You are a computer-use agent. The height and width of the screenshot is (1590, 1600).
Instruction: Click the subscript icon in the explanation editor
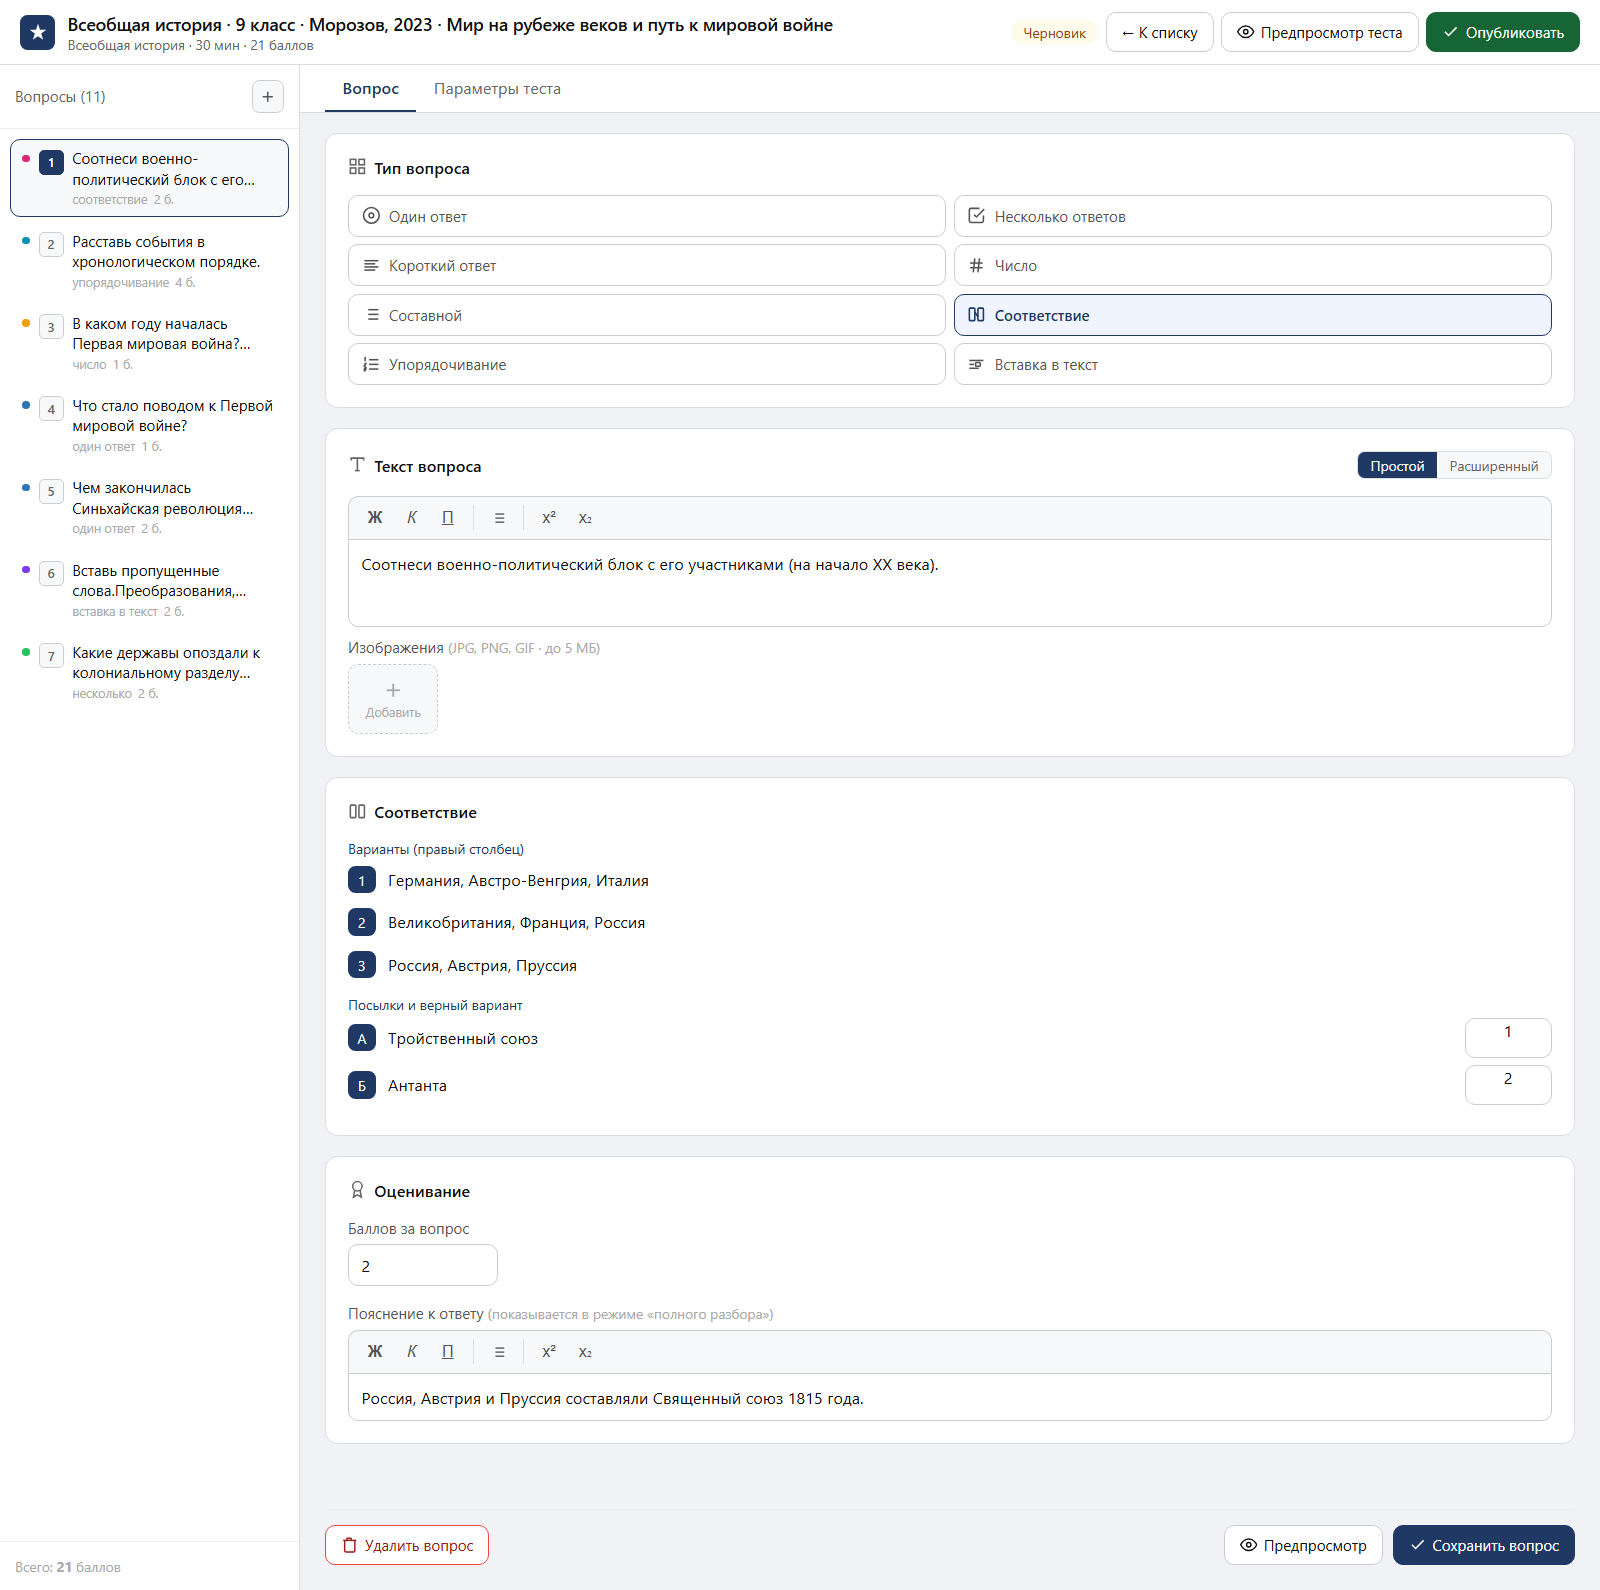point(585,1352)
